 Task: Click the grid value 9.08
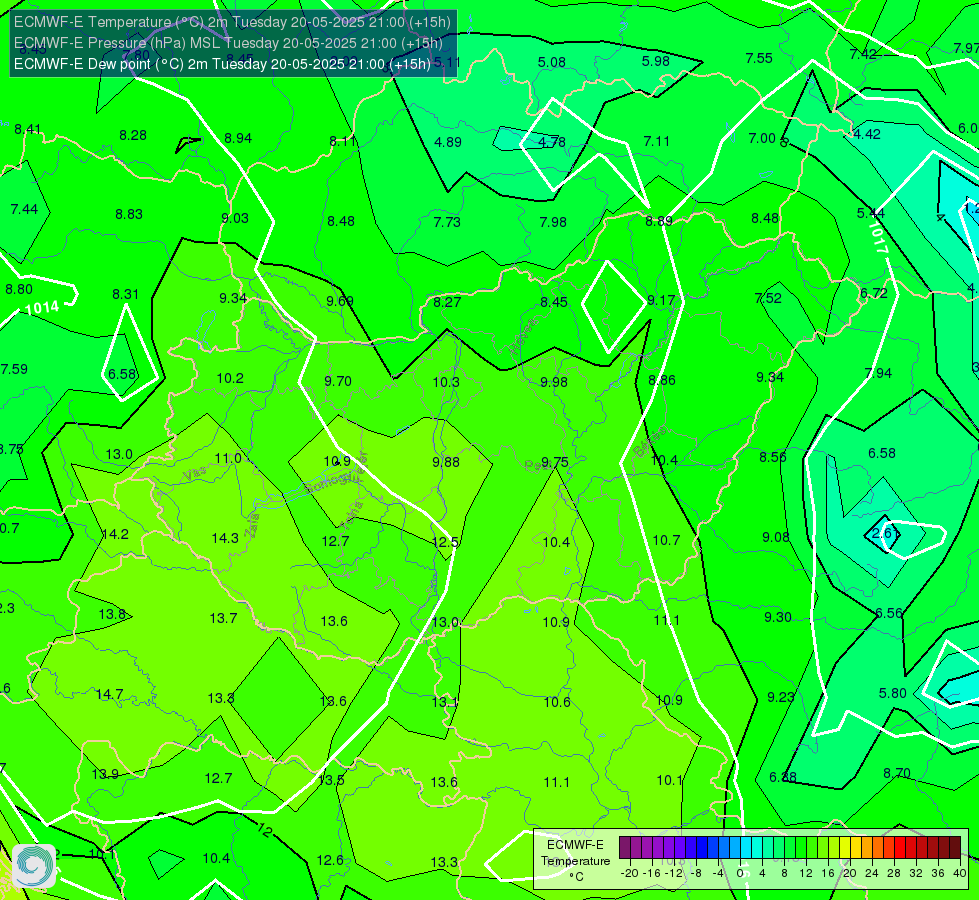click(x=775, y=537)
